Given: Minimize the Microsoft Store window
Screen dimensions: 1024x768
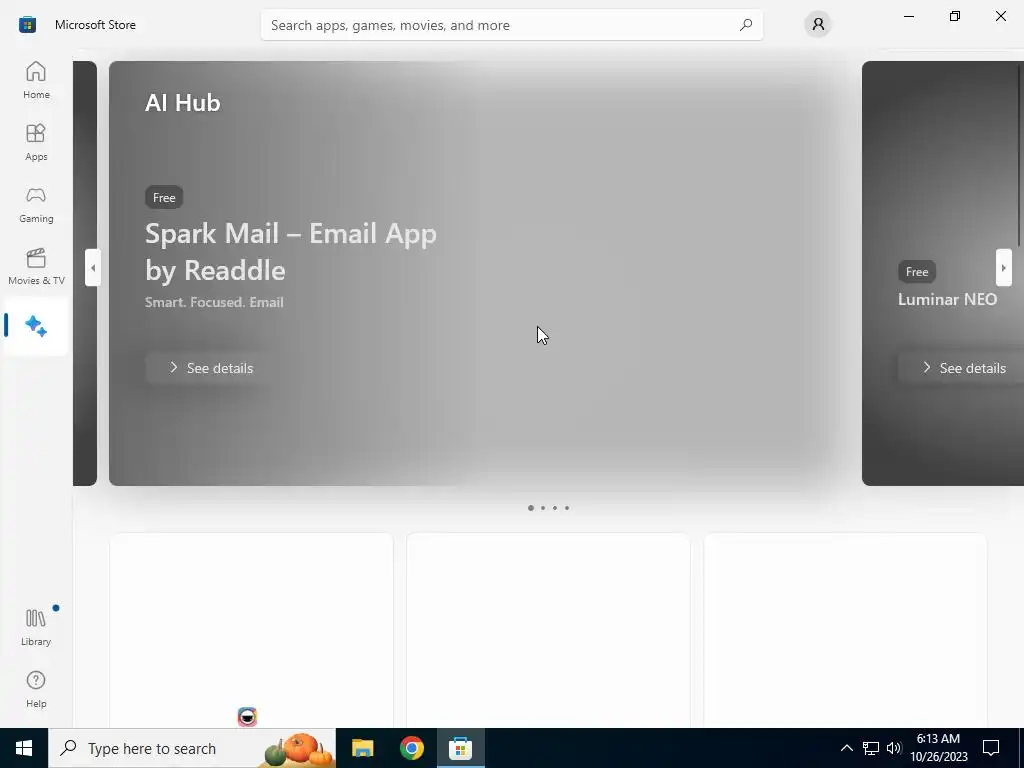Looking at the screenshot, I should coord(909,16).
